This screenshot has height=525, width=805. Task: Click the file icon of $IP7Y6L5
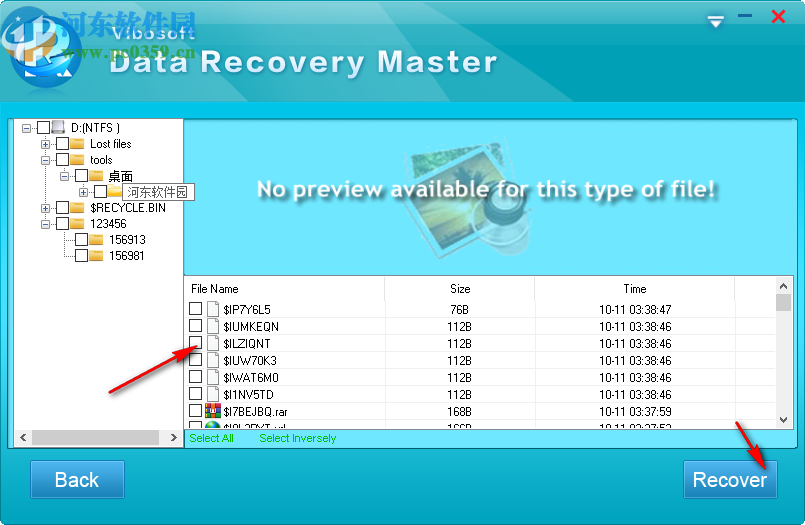(x=213, y=309)
